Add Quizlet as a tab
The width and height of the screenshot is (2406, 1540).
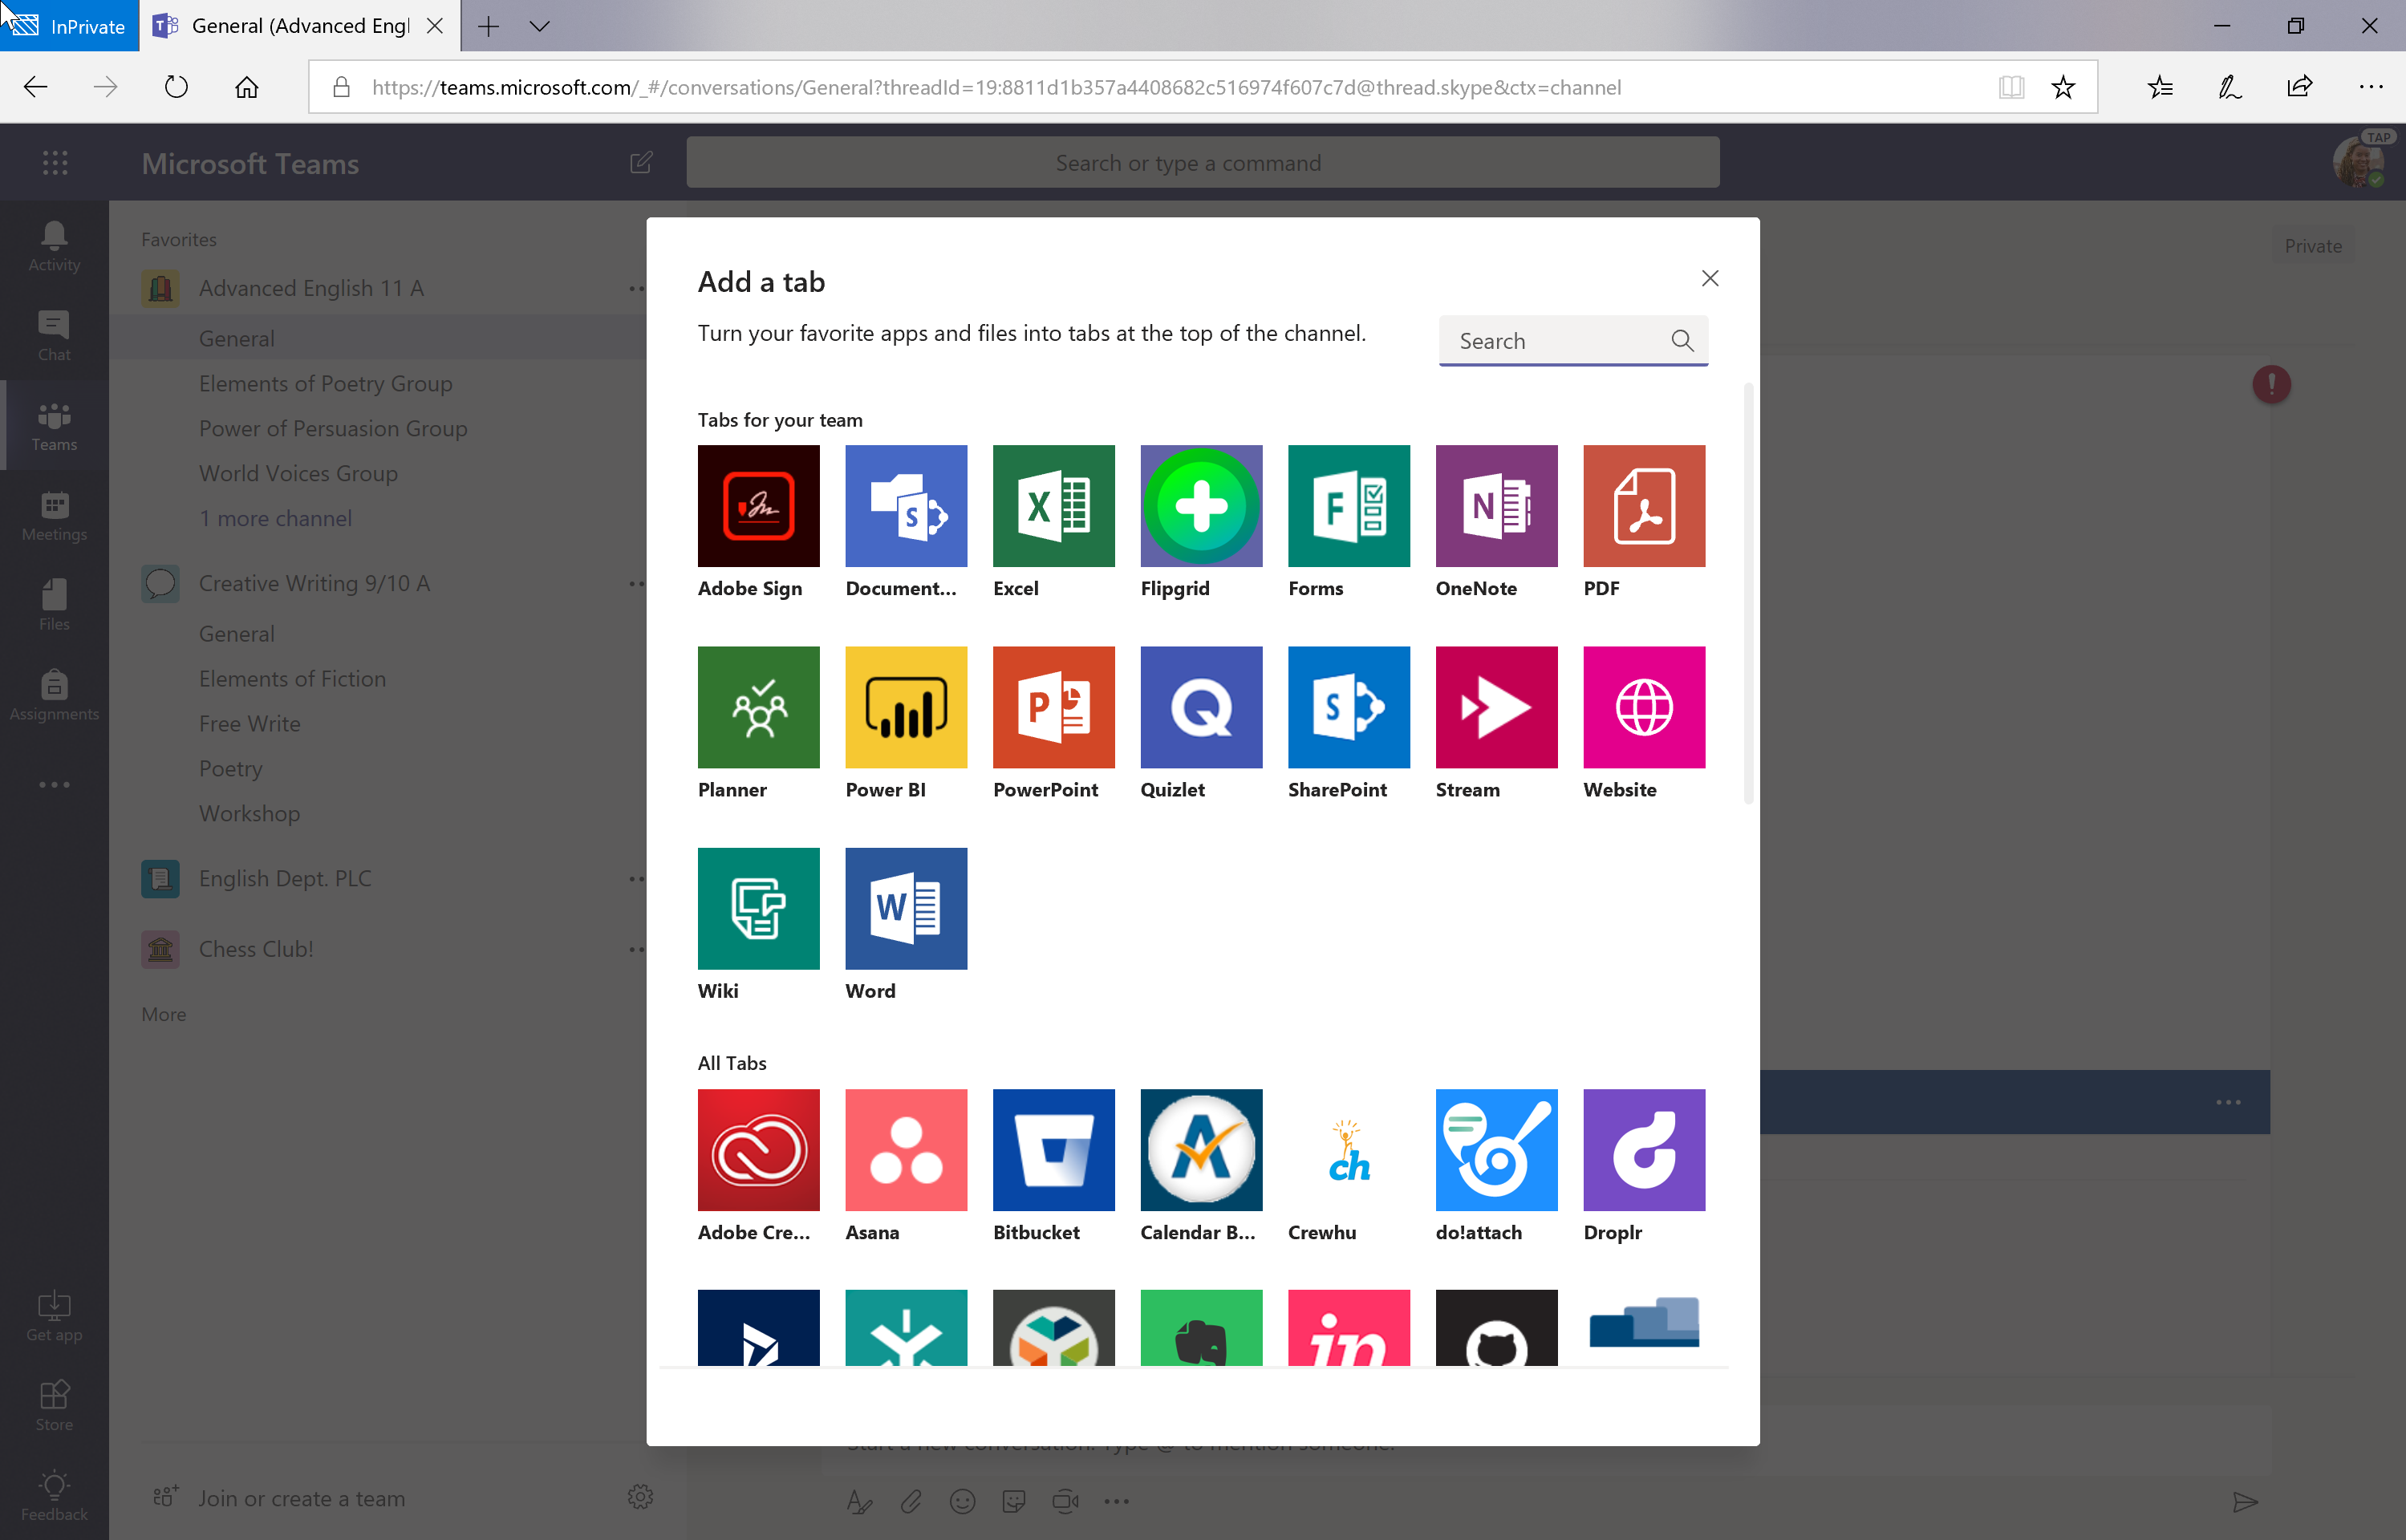tap(1201, 707)
